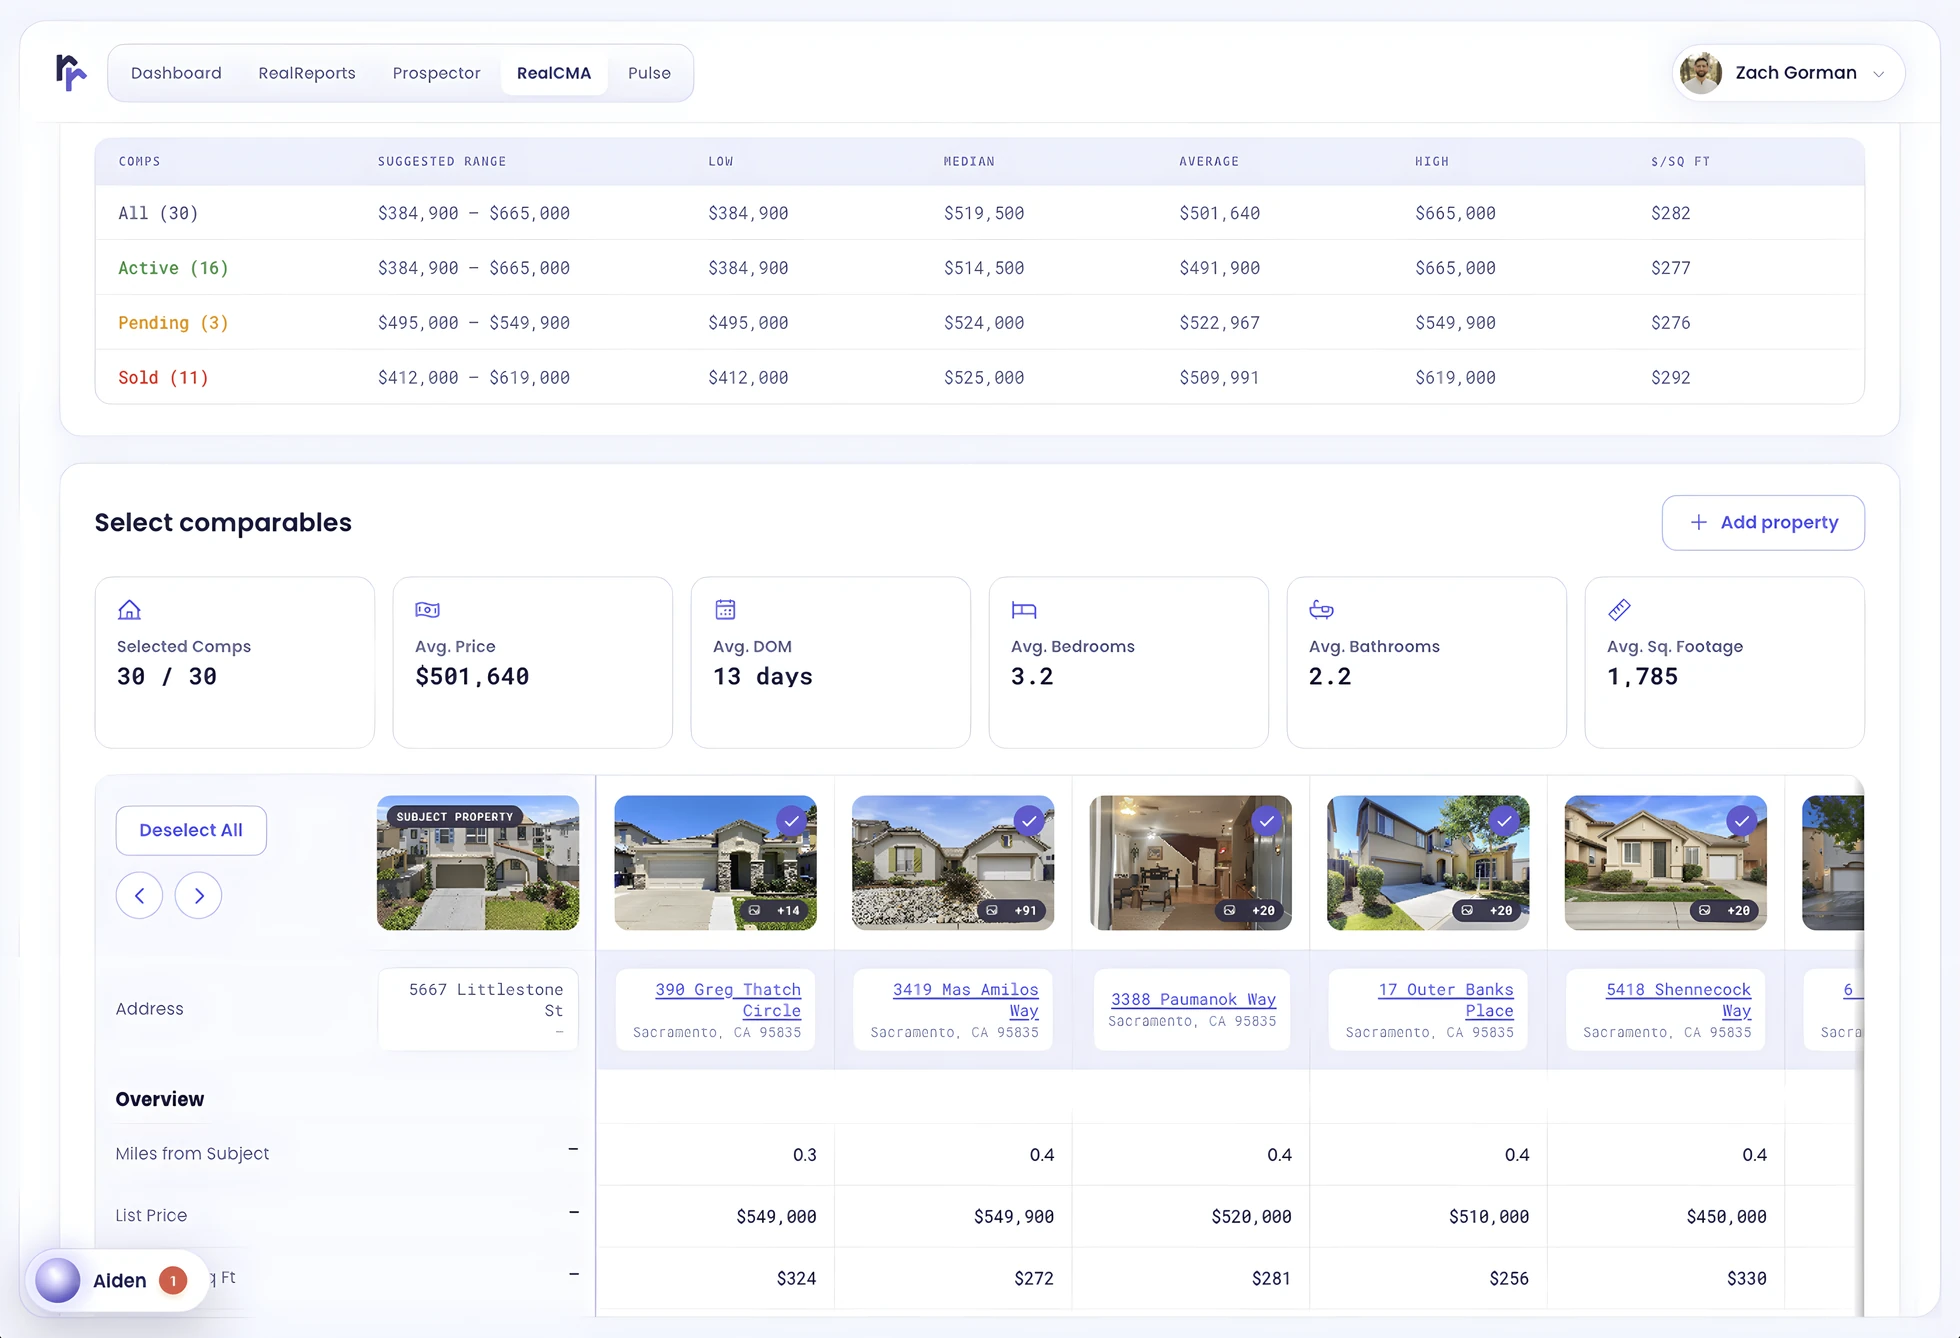
Task: Click the Deselect All button
Action: coord(191,830)
